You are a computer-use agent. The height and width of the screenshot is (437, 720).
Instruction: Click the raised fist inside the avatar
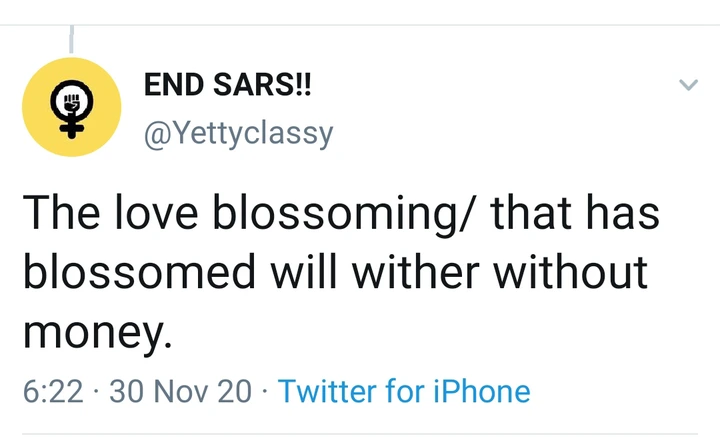coord(71,101)
